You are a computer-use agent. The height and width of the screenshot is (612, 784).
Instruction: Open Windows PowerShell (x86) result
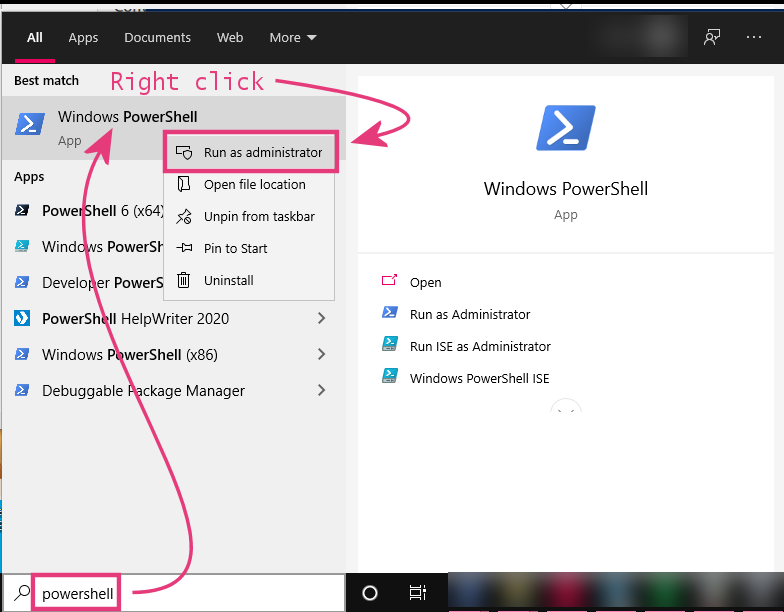(x=130, y=354)
